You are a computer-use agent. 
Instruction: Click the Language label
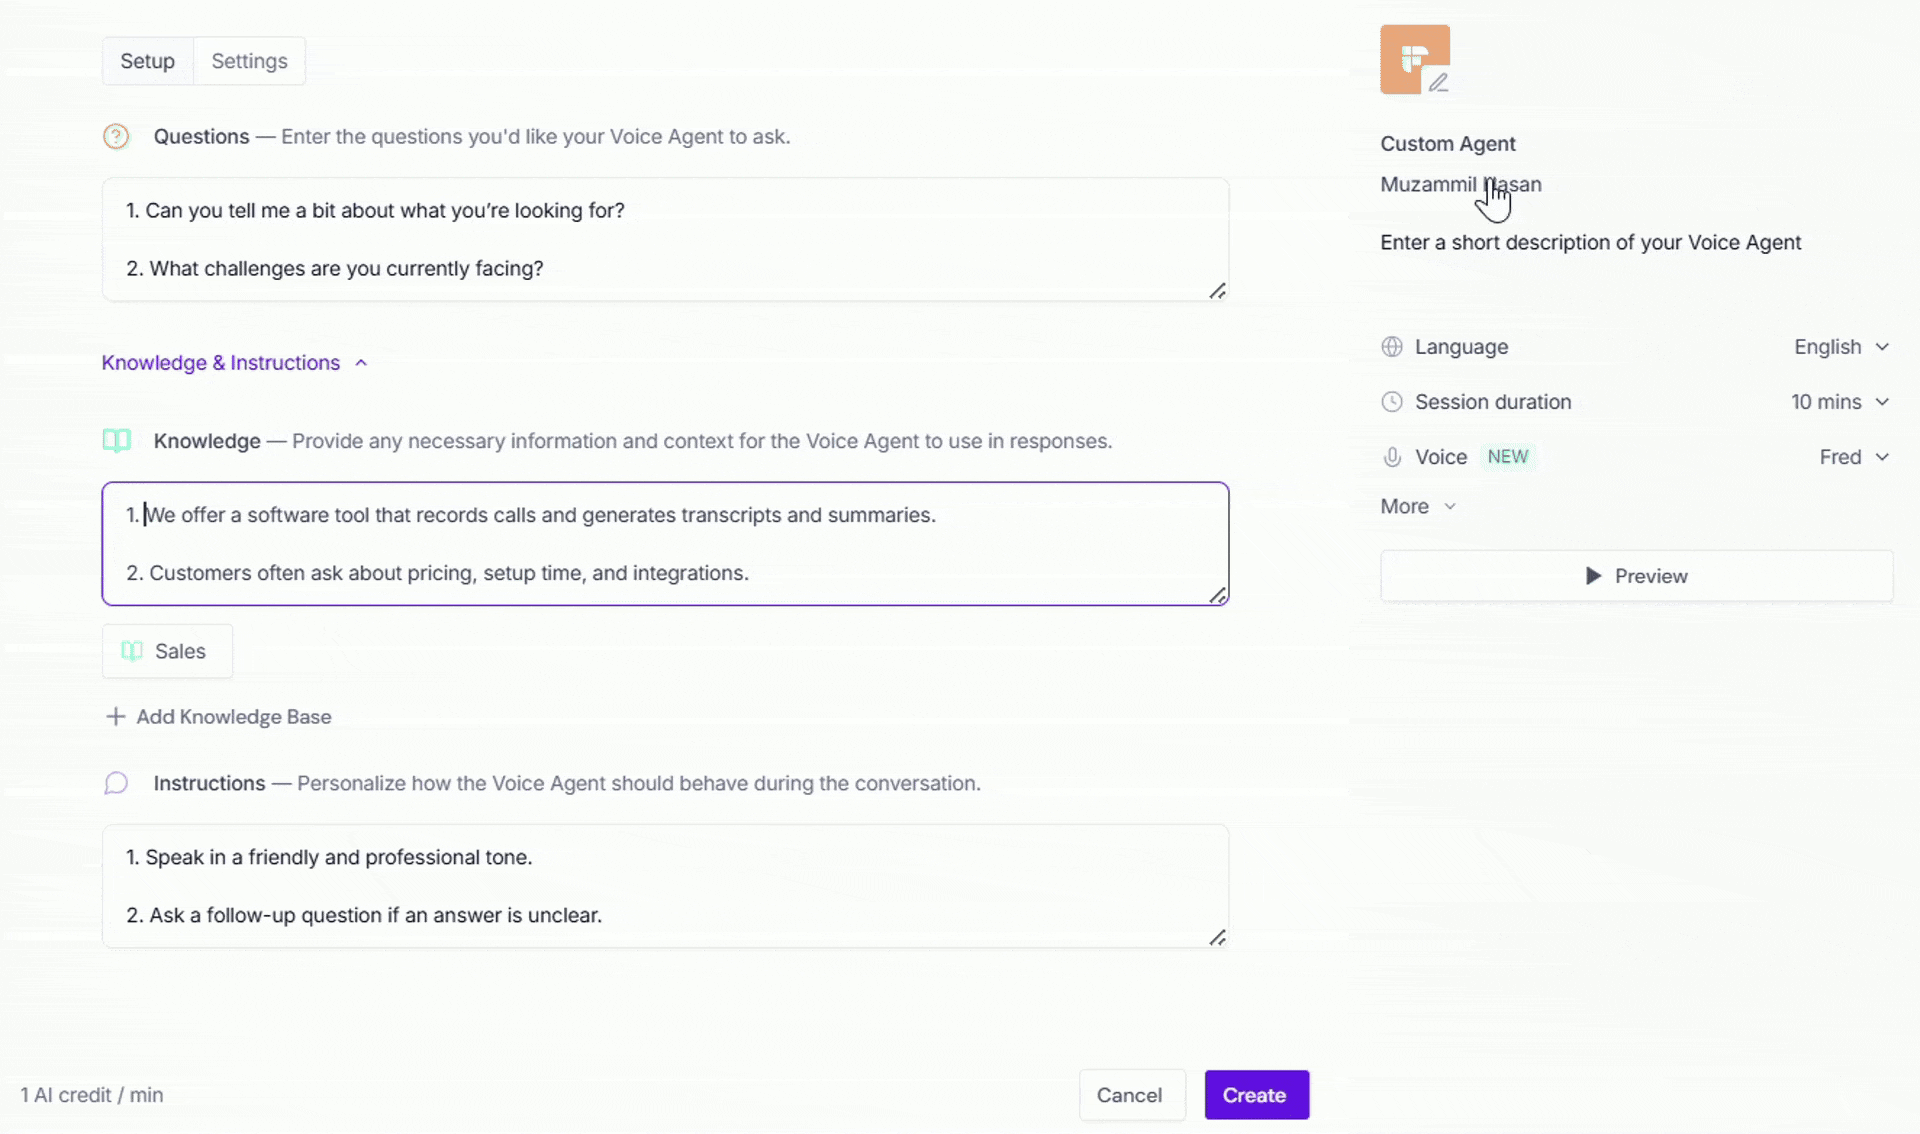tap(1461, 347)
